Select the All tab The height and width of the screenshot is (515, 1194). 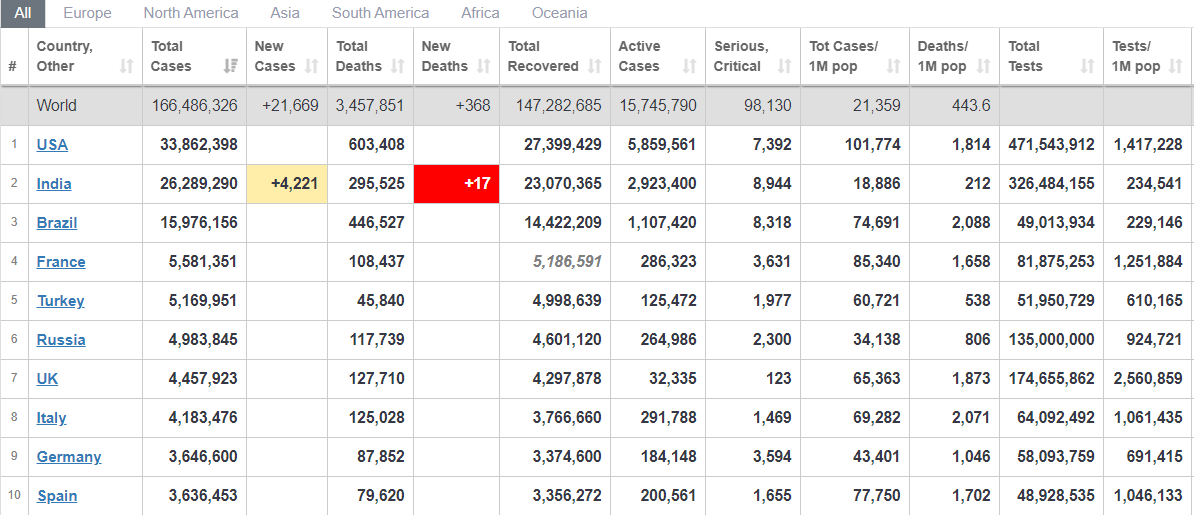(23, 13)
